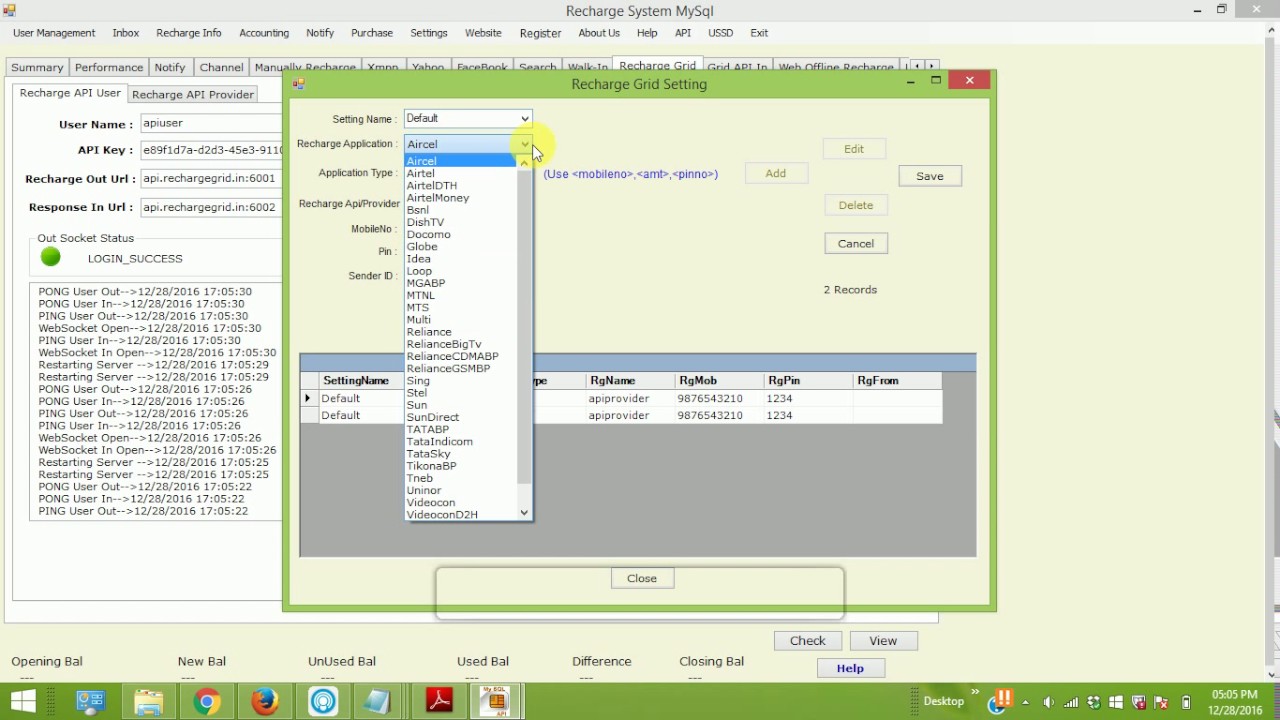Collapse the Recharge Application dropdown arrow
Image resolution: width=1280 pixels, height=720 pixels.
tap(524, 144)
